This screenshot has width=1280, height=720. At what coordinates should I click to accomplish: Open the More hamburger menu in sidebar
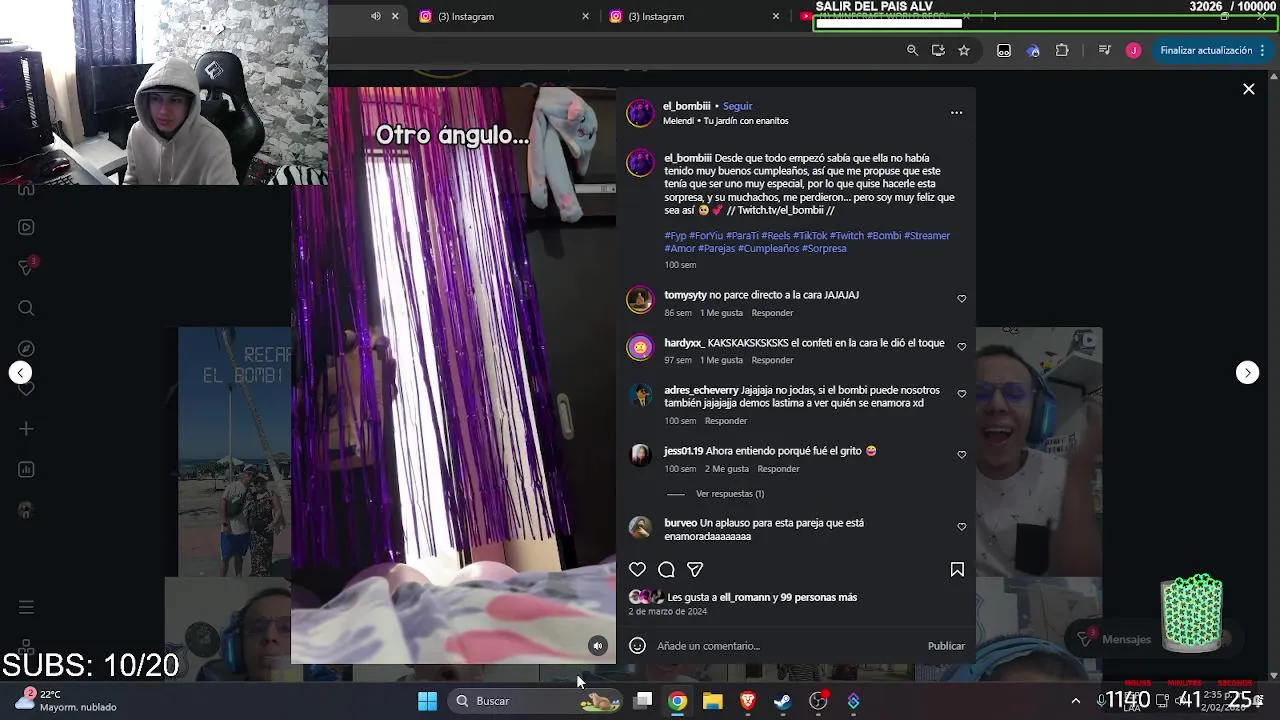27,607
